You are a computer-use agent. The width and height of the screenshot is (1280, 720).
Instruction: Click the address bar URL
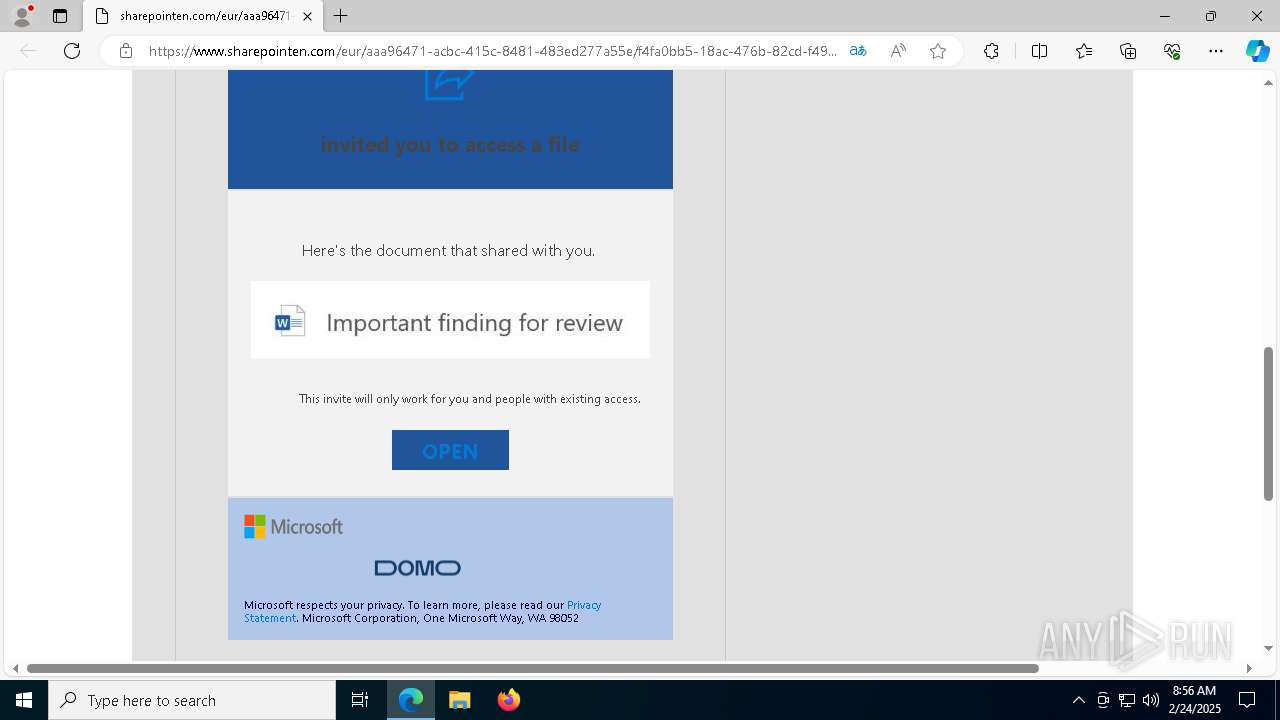(x=493, y=51)
